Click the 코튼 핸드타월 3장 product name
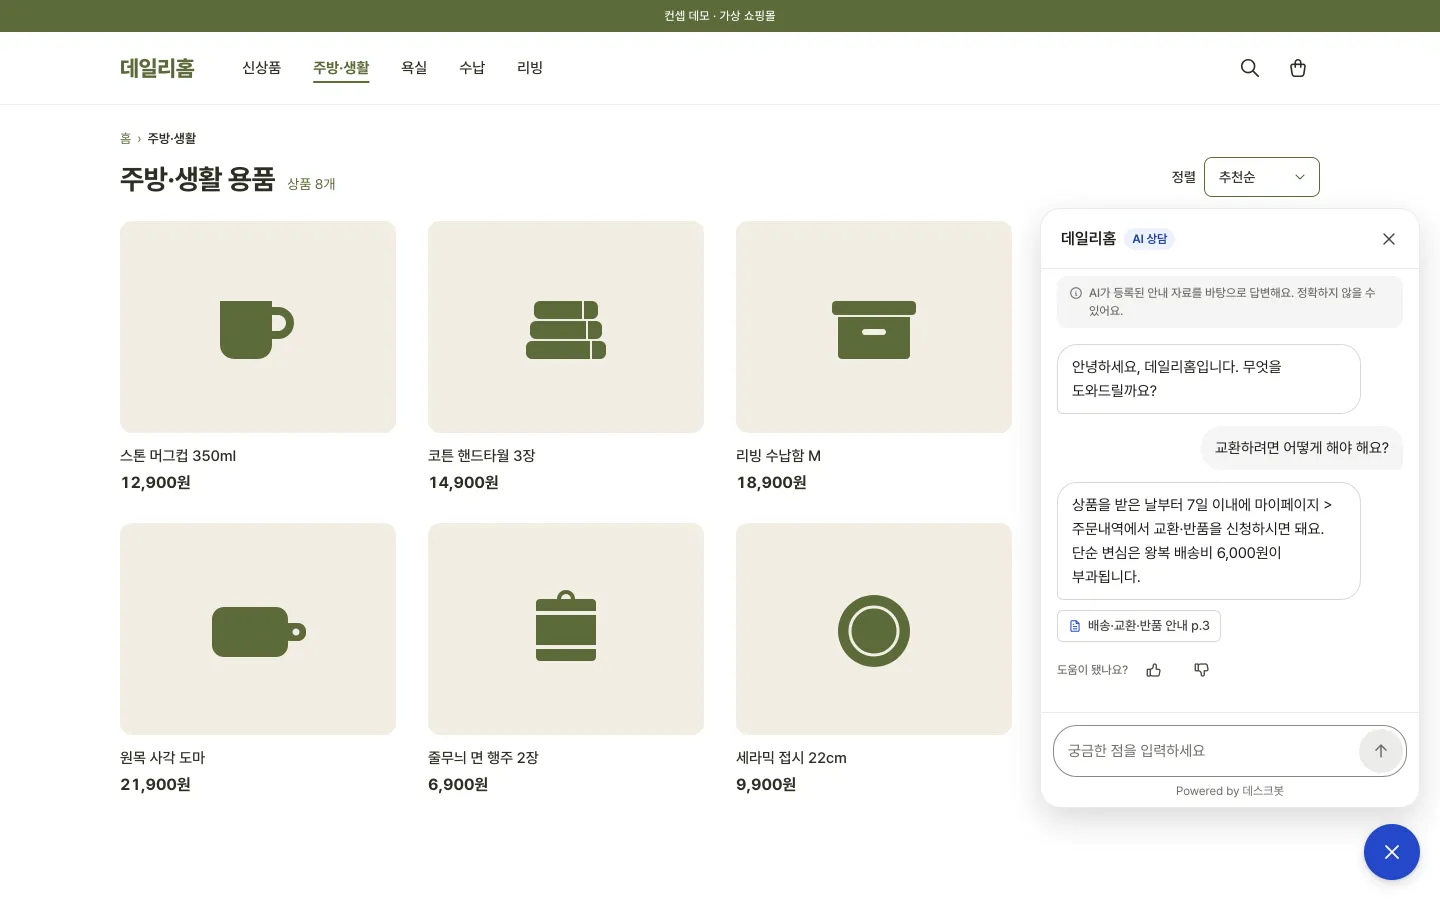 click(482, 456)
